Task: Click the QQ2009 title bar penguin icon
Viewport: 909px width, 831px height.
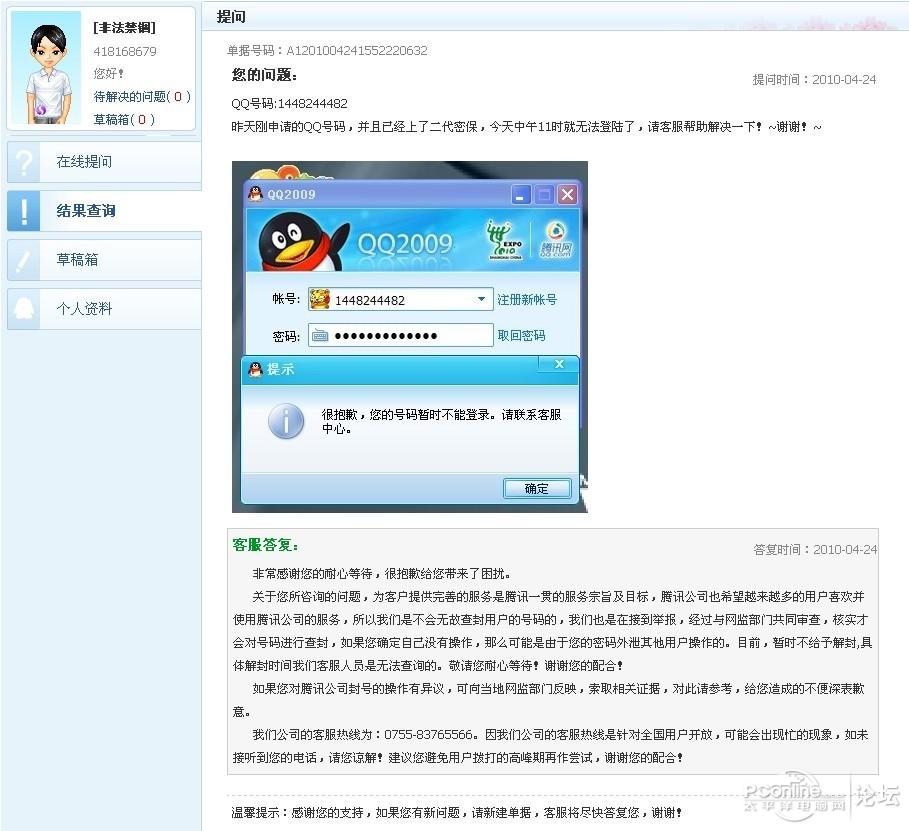Action: click(255, 194)
